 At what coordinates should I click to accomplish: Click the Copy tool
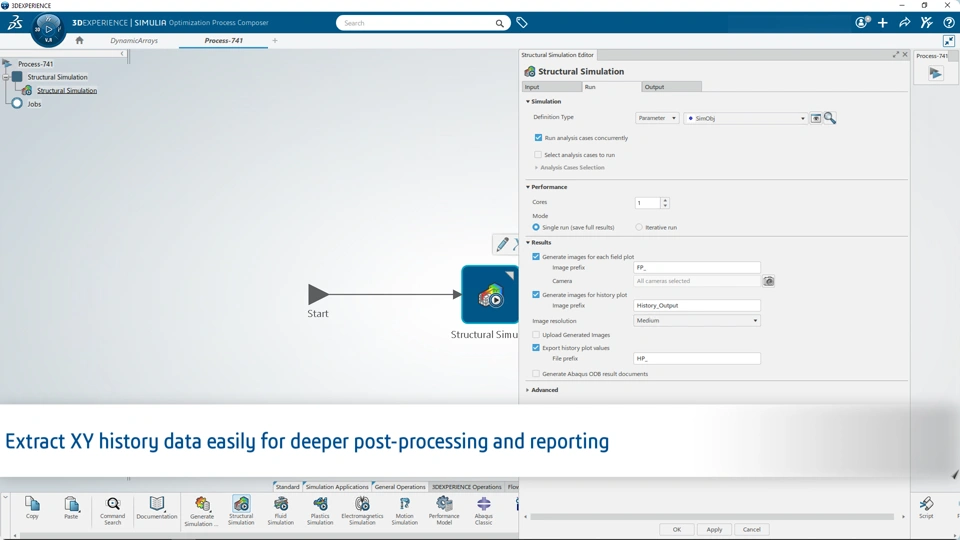point(32,508)
